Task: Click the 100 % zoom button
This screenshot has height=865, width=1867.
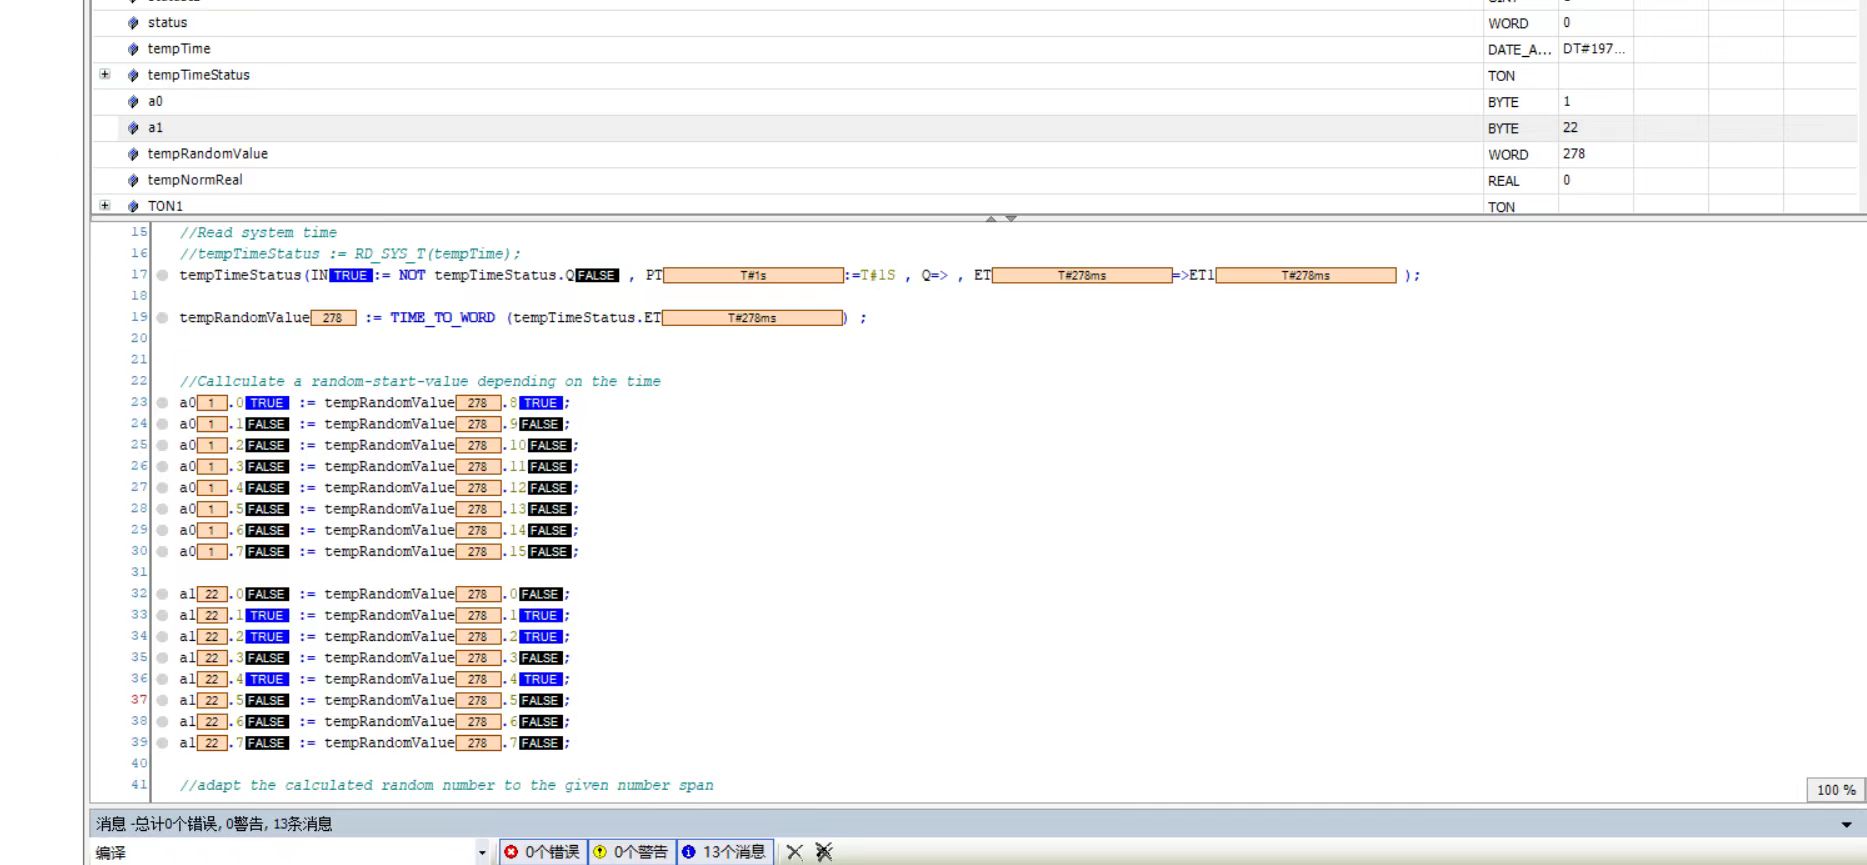Action: pyautogui.click(x=1835, y=790)
